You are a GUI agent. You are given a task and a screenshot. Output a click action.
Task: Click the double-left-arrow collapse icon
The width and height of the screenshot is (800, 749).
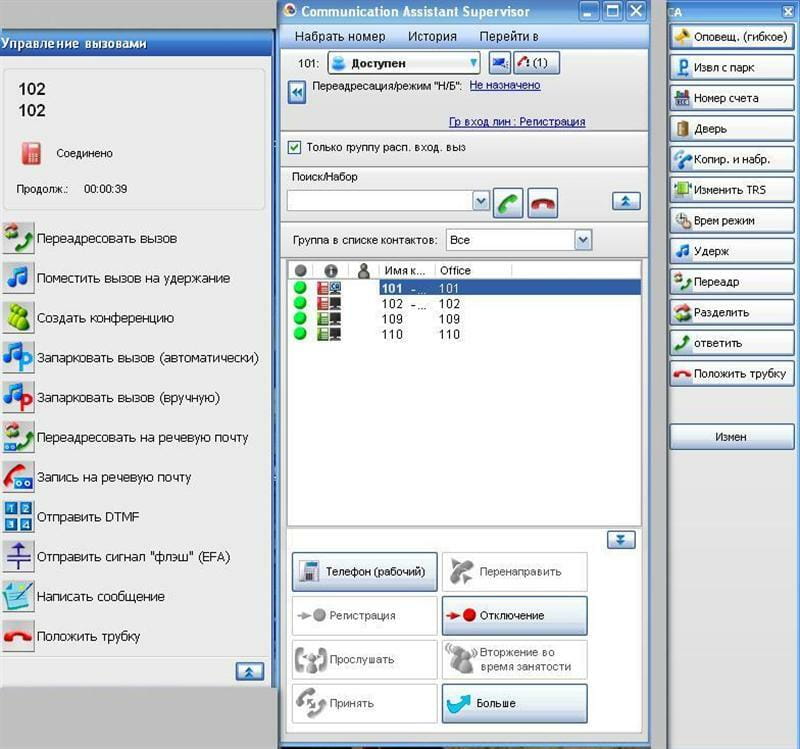[x=297, y=92]
